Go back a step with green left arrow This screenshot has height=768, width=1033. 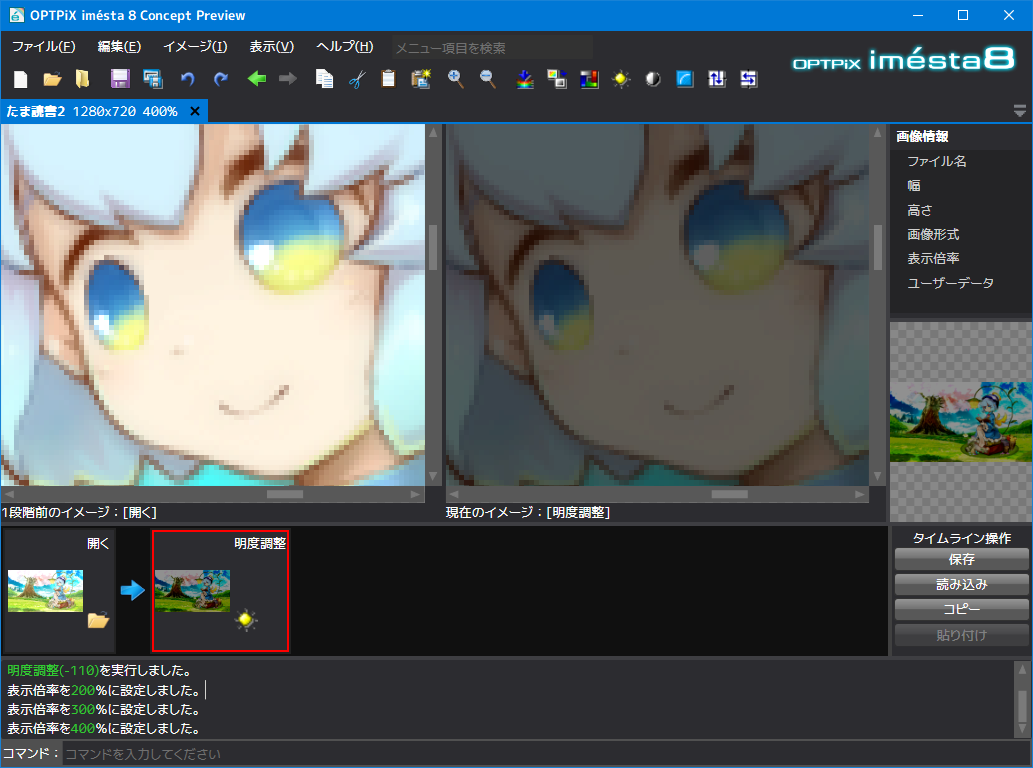click(x=256, y=80)
